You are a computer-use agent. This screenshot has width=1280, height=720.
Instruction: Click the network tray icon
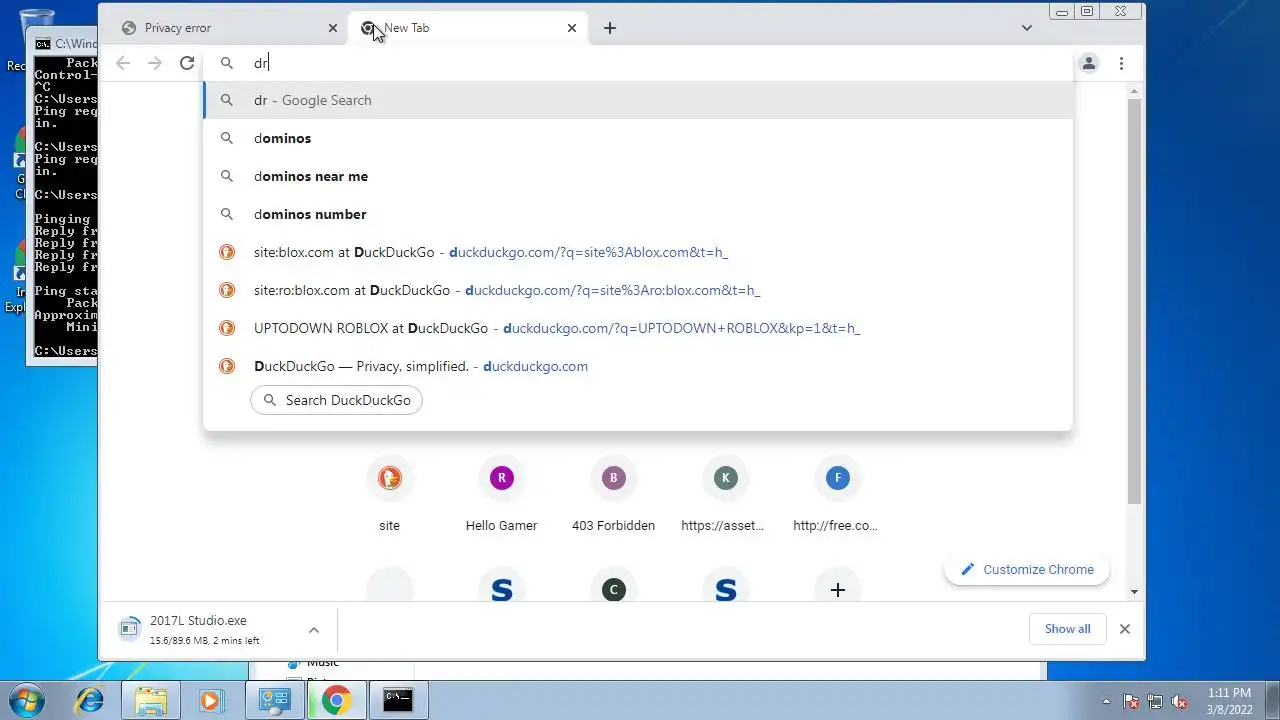click(1155, 701)
